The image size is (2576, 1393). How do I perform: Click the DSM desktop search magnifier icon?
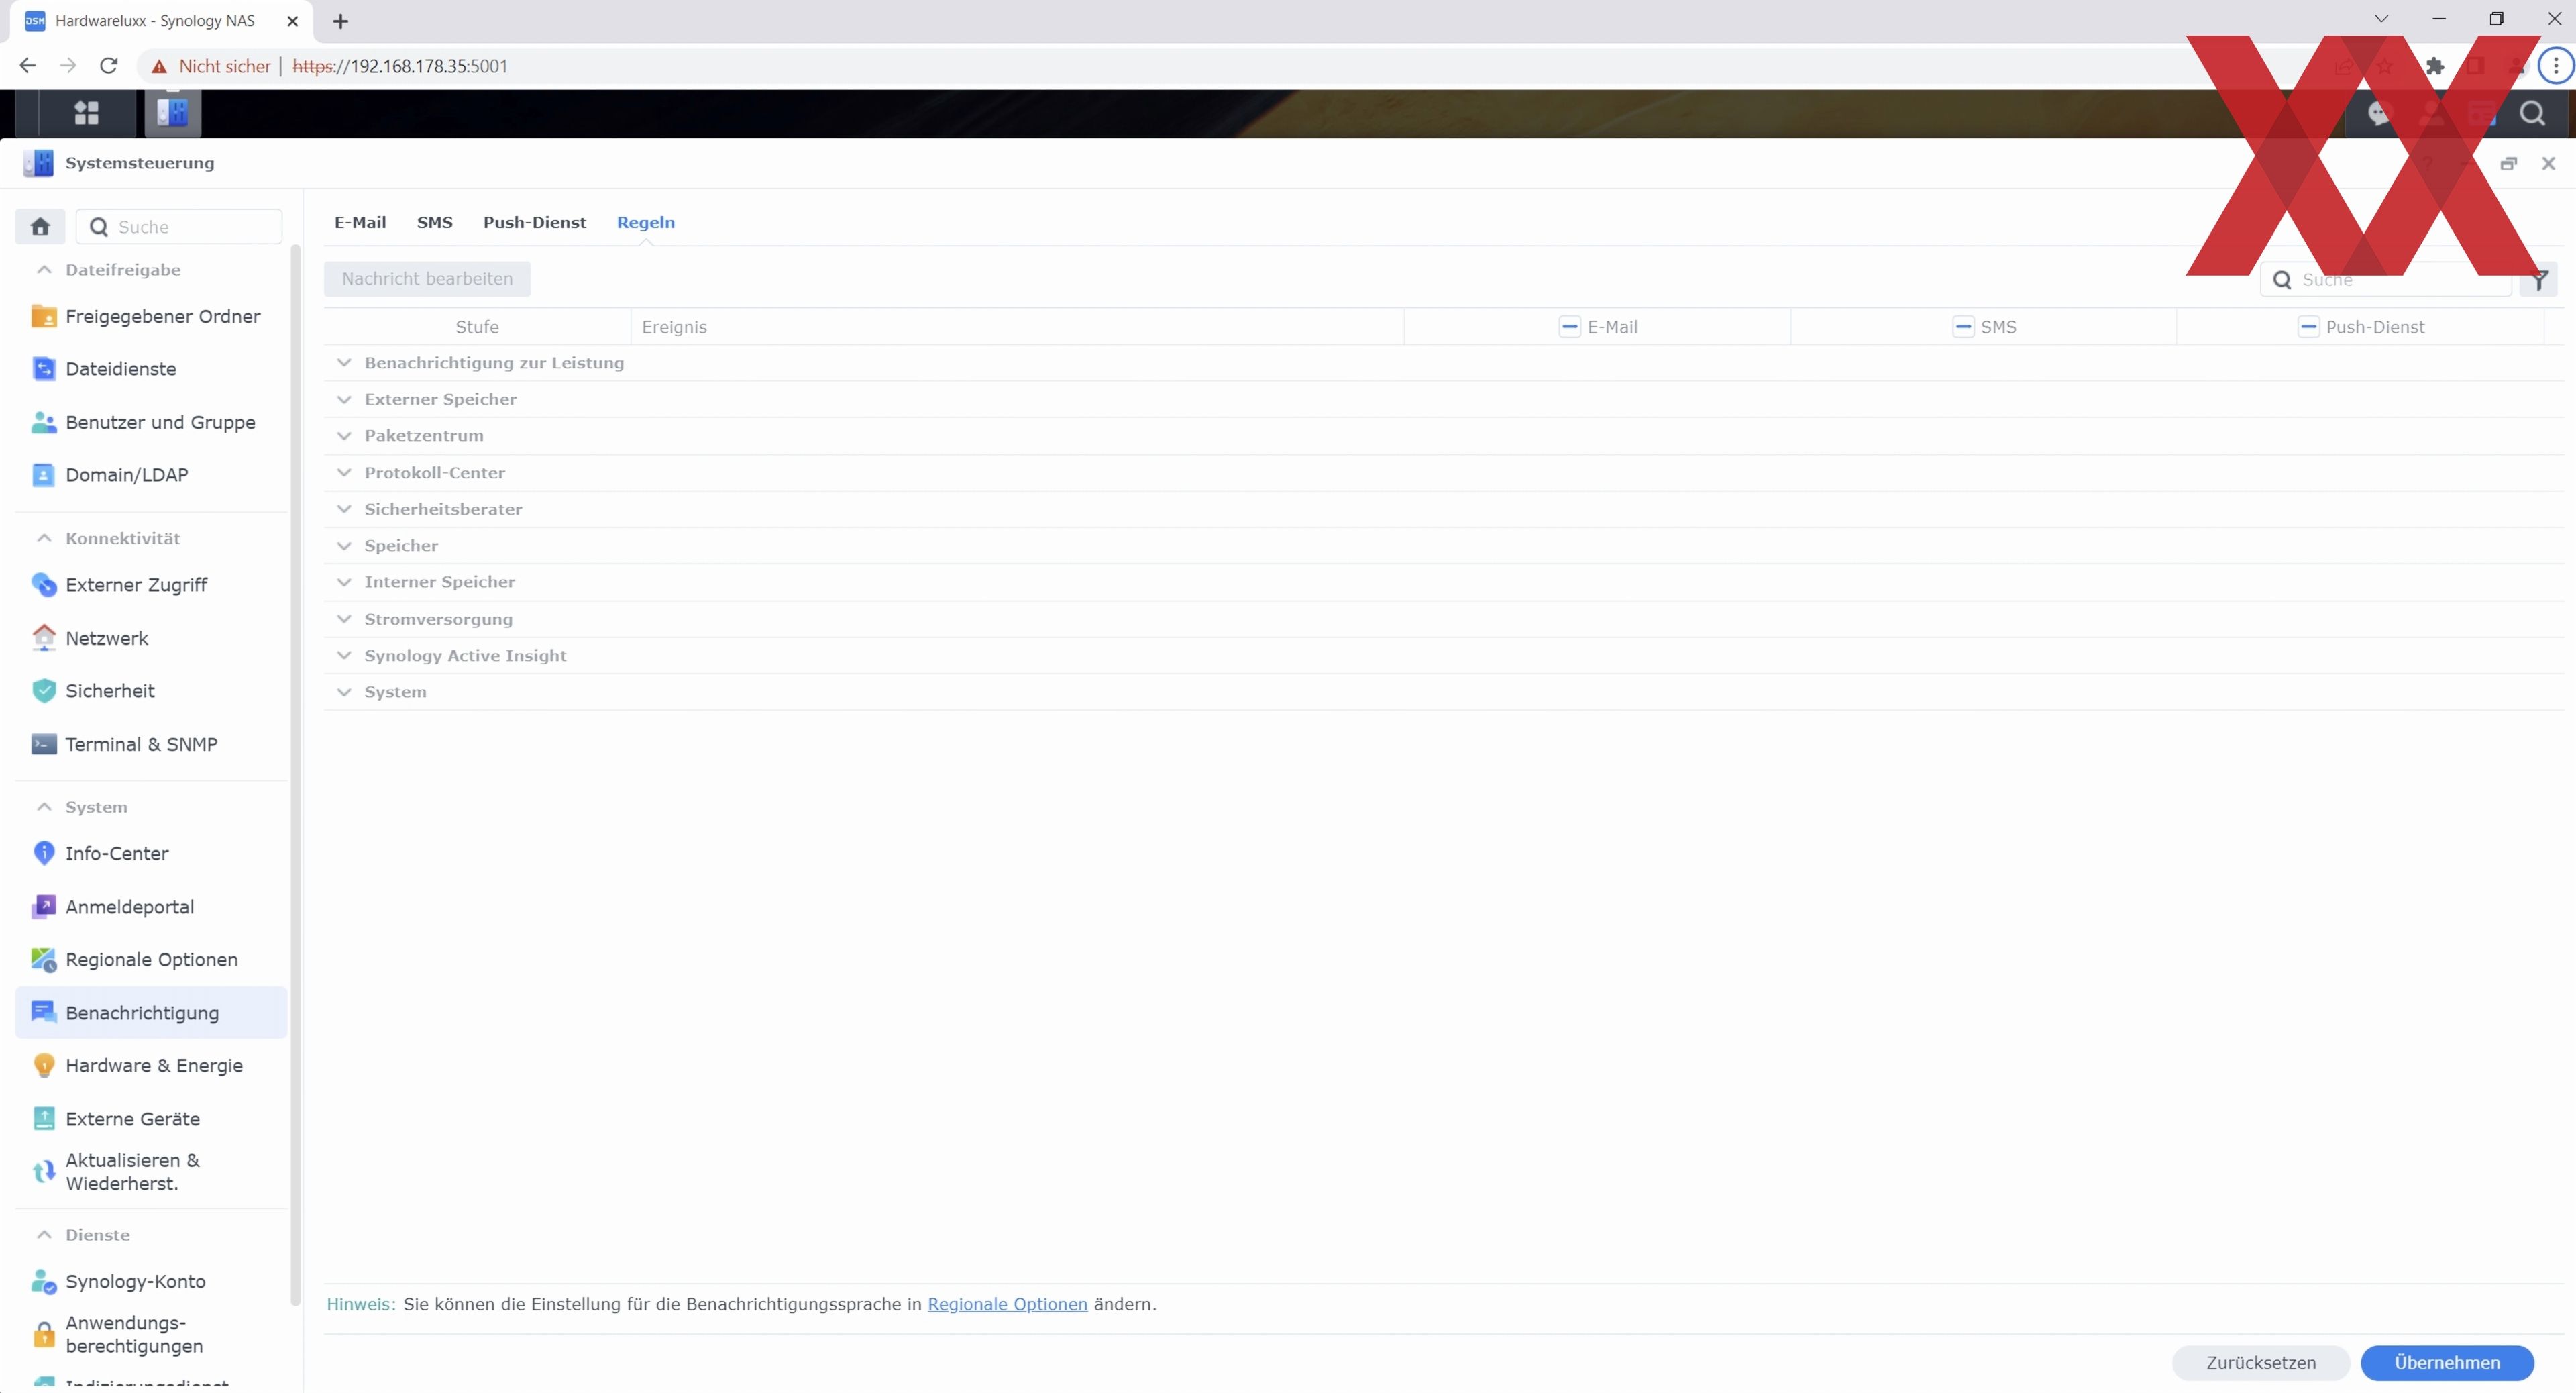point(2532,113)
